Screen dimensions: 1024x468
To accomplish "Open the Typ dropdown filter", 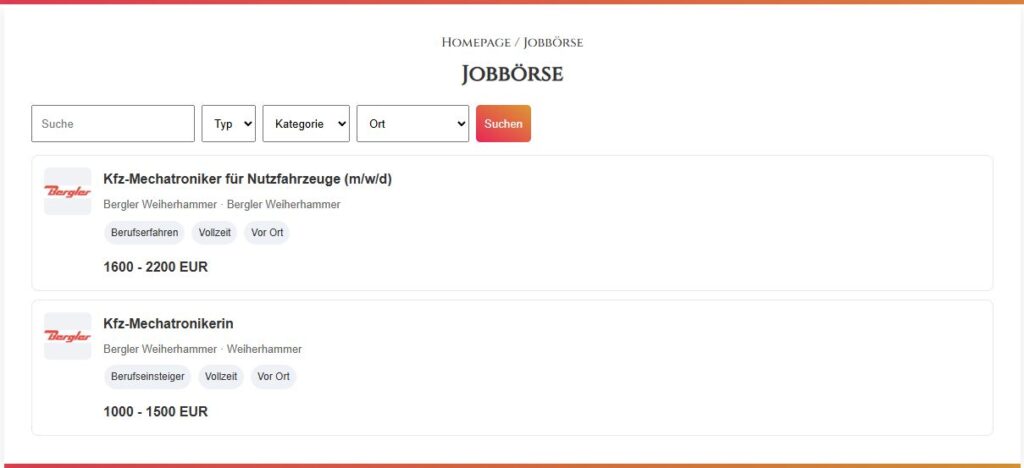I will pyautogui.click(x=228, y=124).
